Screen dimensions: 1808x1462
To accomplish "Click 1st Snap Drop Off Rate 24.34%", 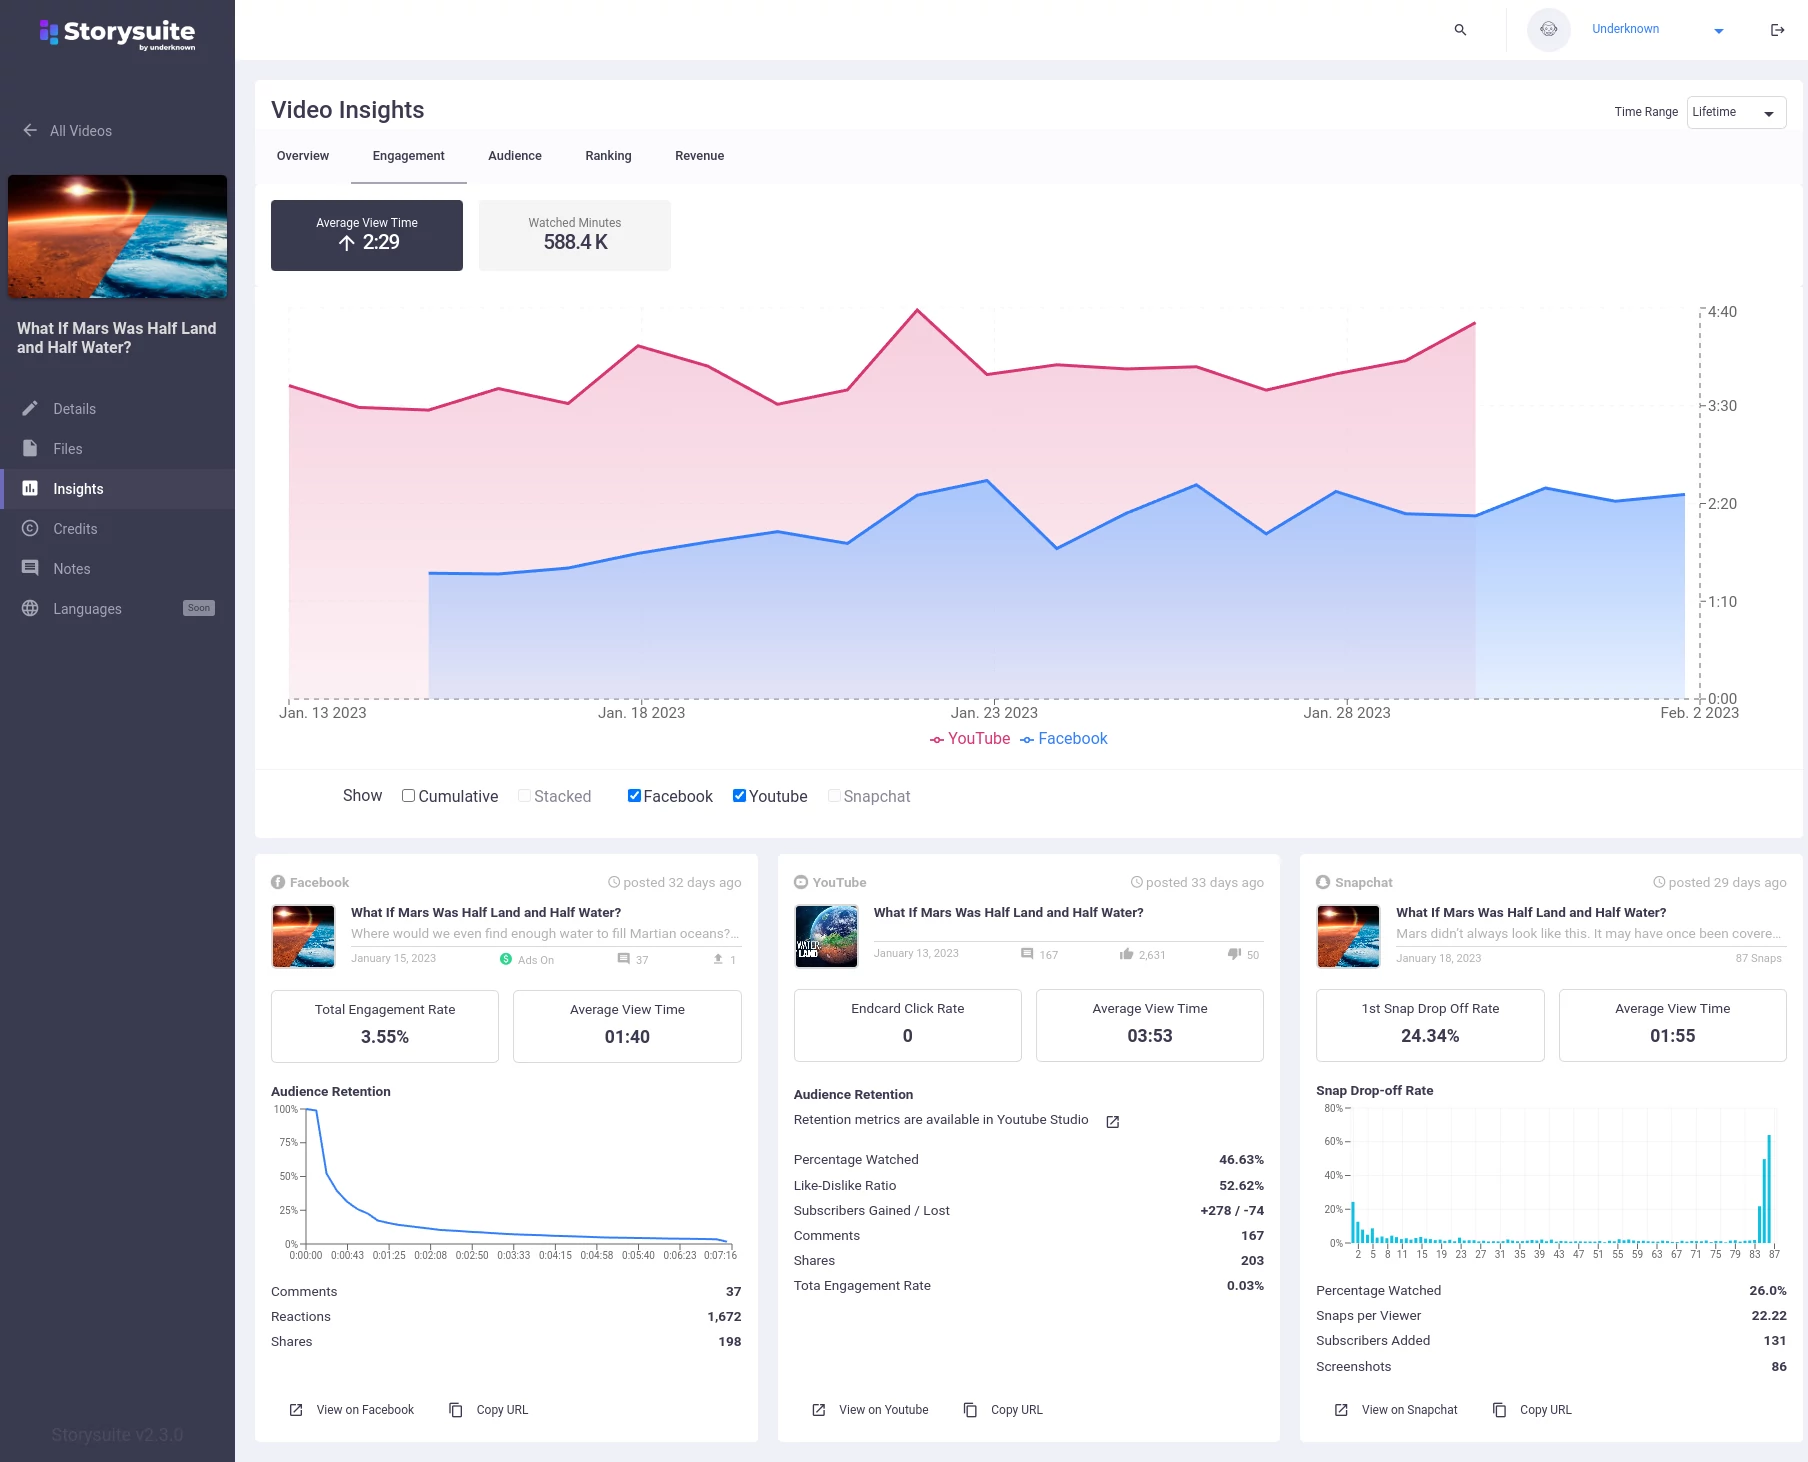I will coord(1430,1025).
